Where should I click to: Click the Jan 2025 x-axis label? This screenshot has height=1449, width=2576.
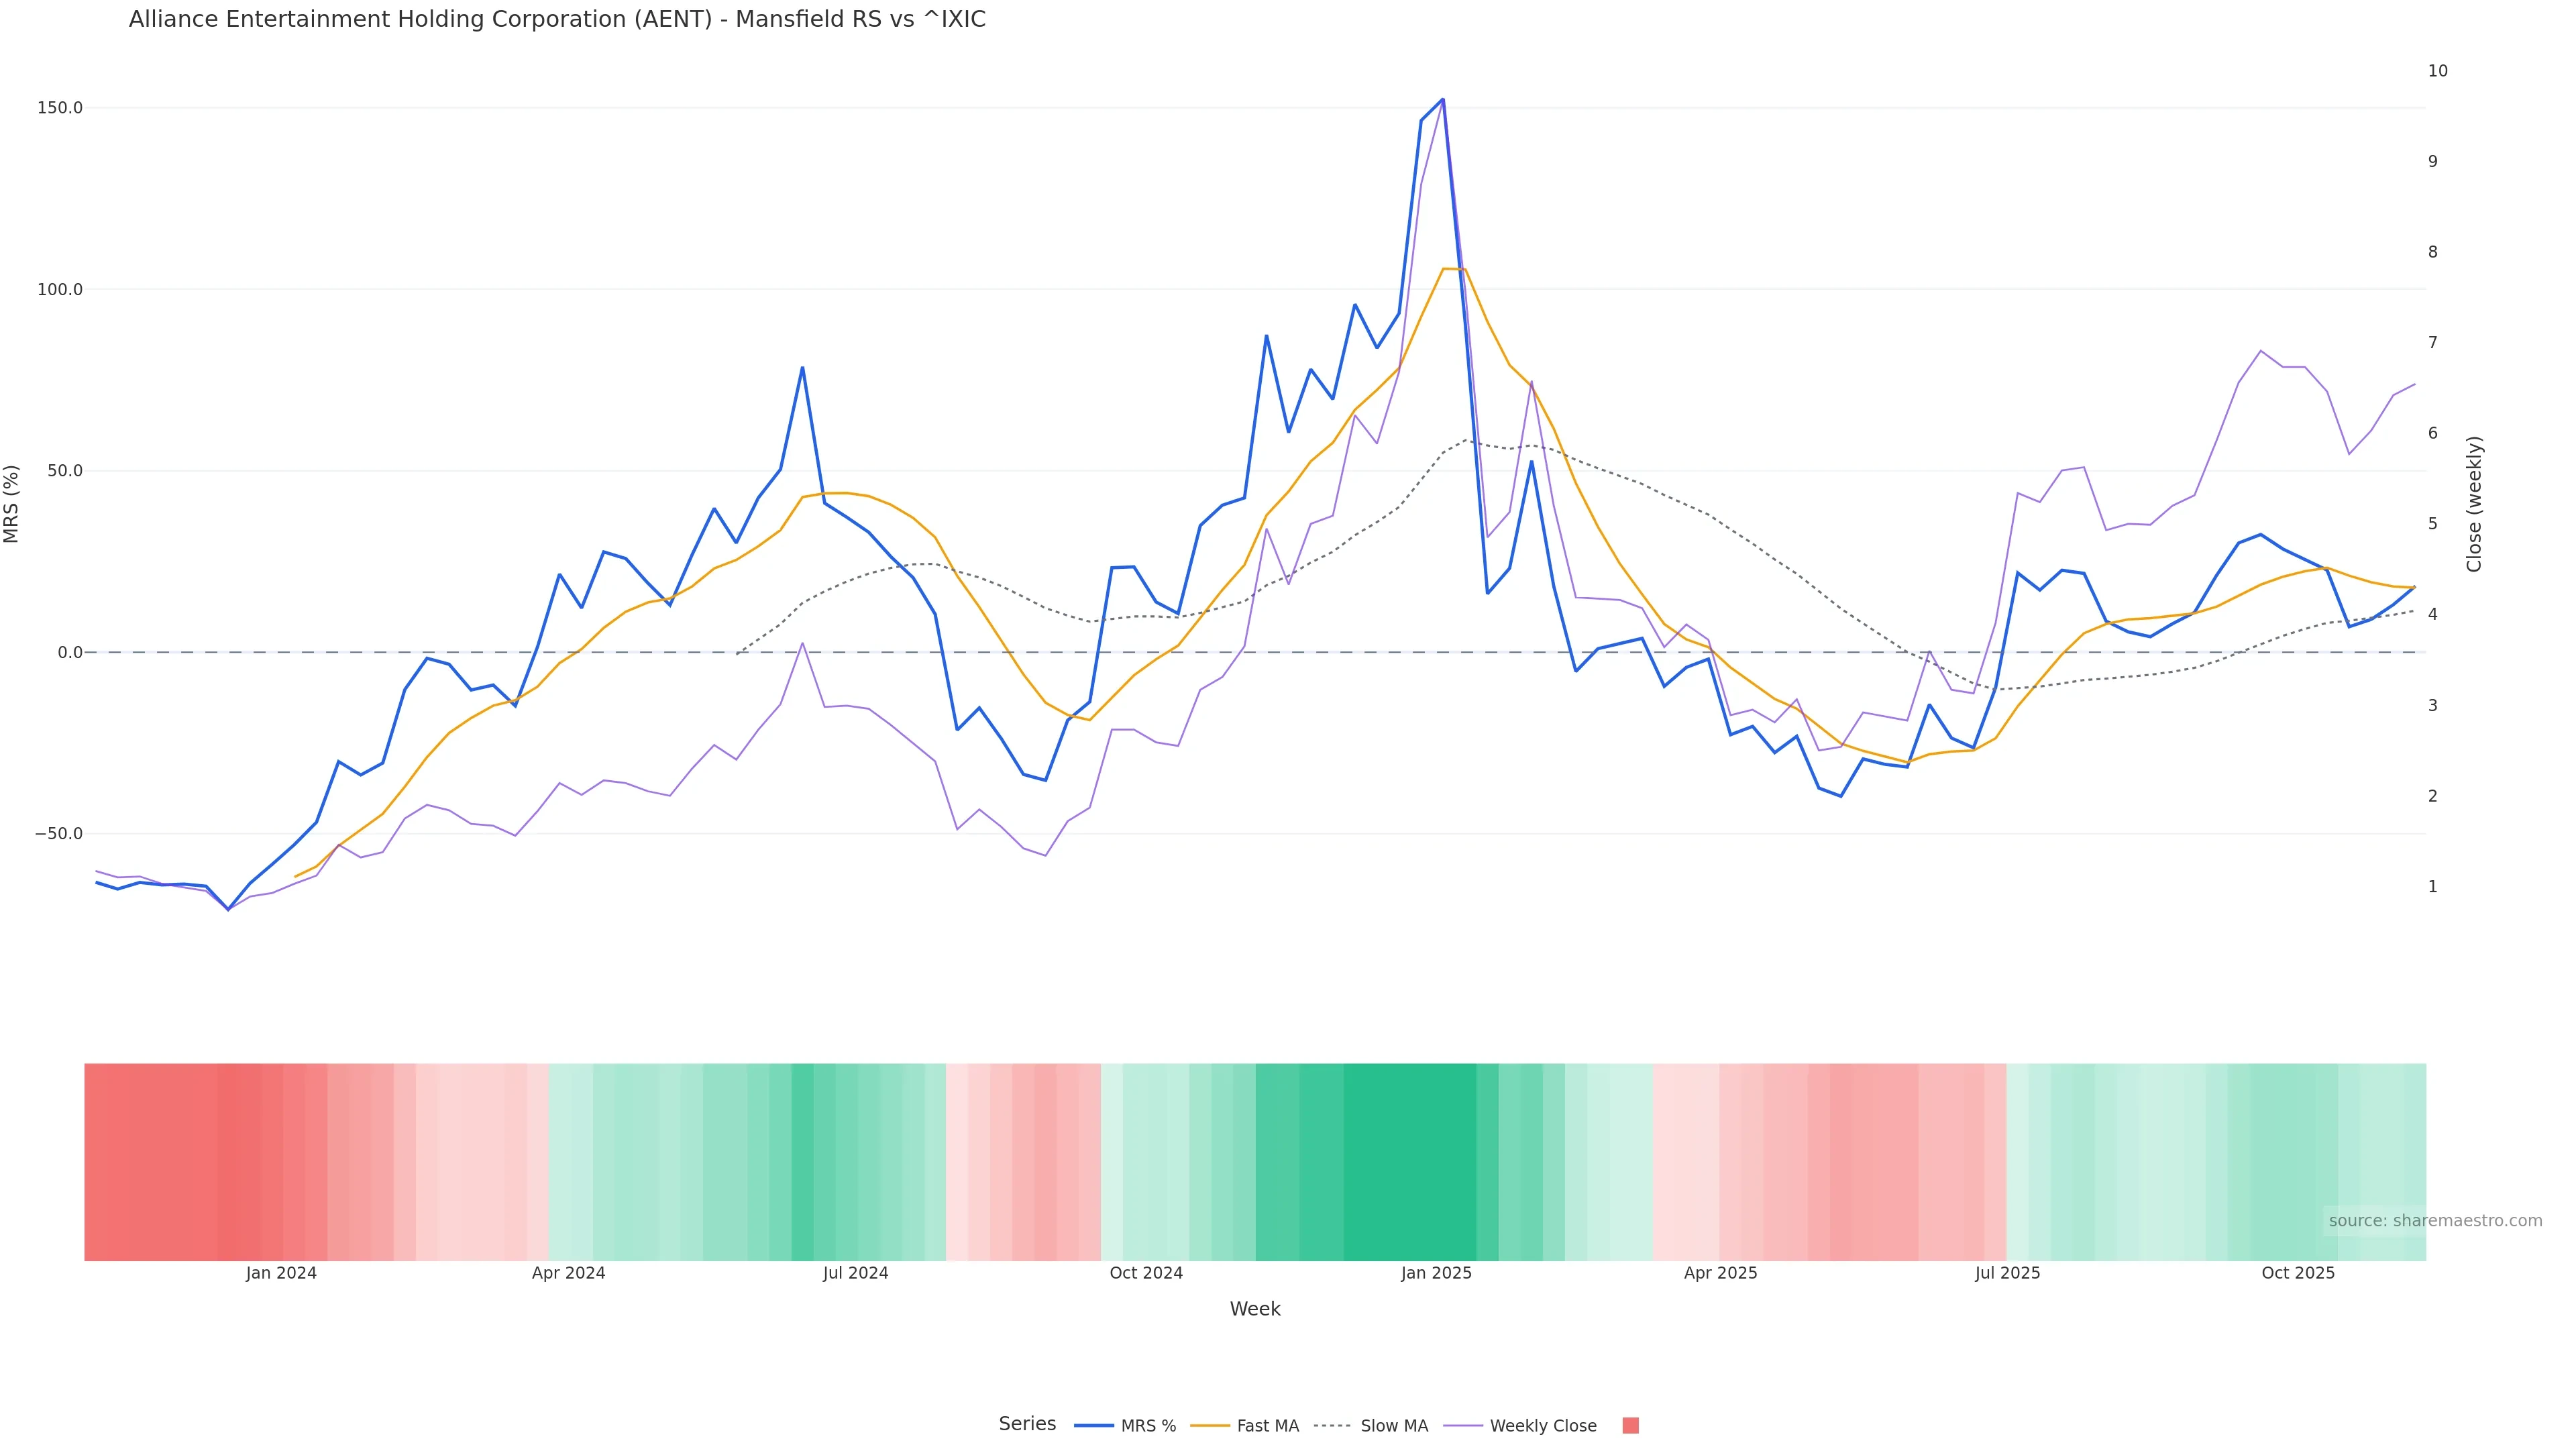[1436, 1274]
